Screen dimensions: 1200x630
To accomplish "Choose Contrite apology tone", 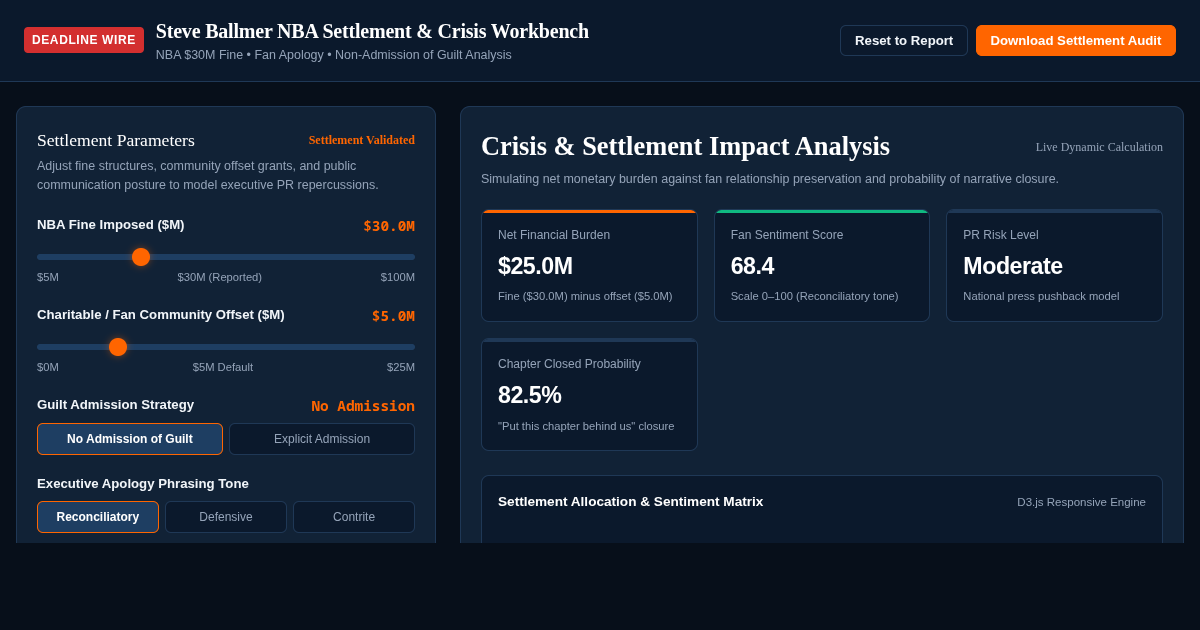I will pyautogui.click(x=354, y=517).
